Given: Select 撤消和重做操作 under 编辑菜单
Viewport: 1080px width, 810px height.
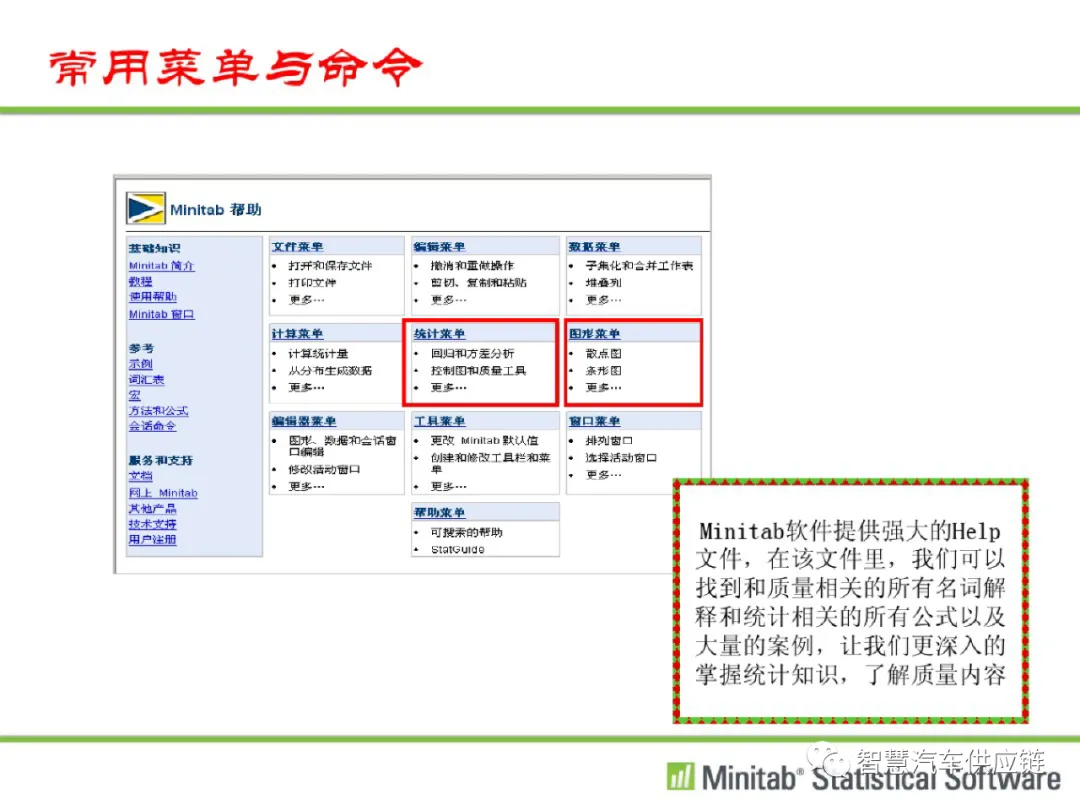Looking at the screenshot, I should 472,266.
